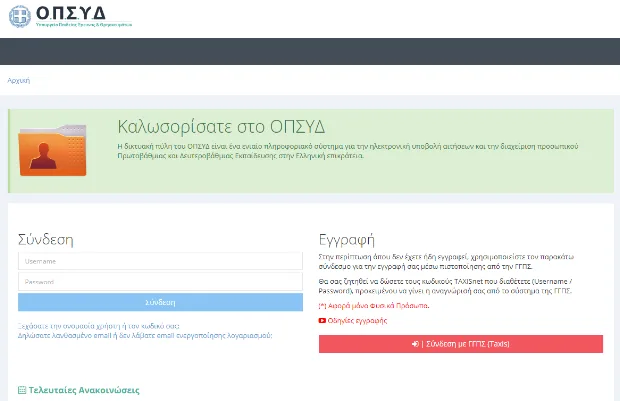Click the ΟΠΣΥΔ logo emblem in the header
The height and width of the screenshot is (401, 620).
point(20,16)
